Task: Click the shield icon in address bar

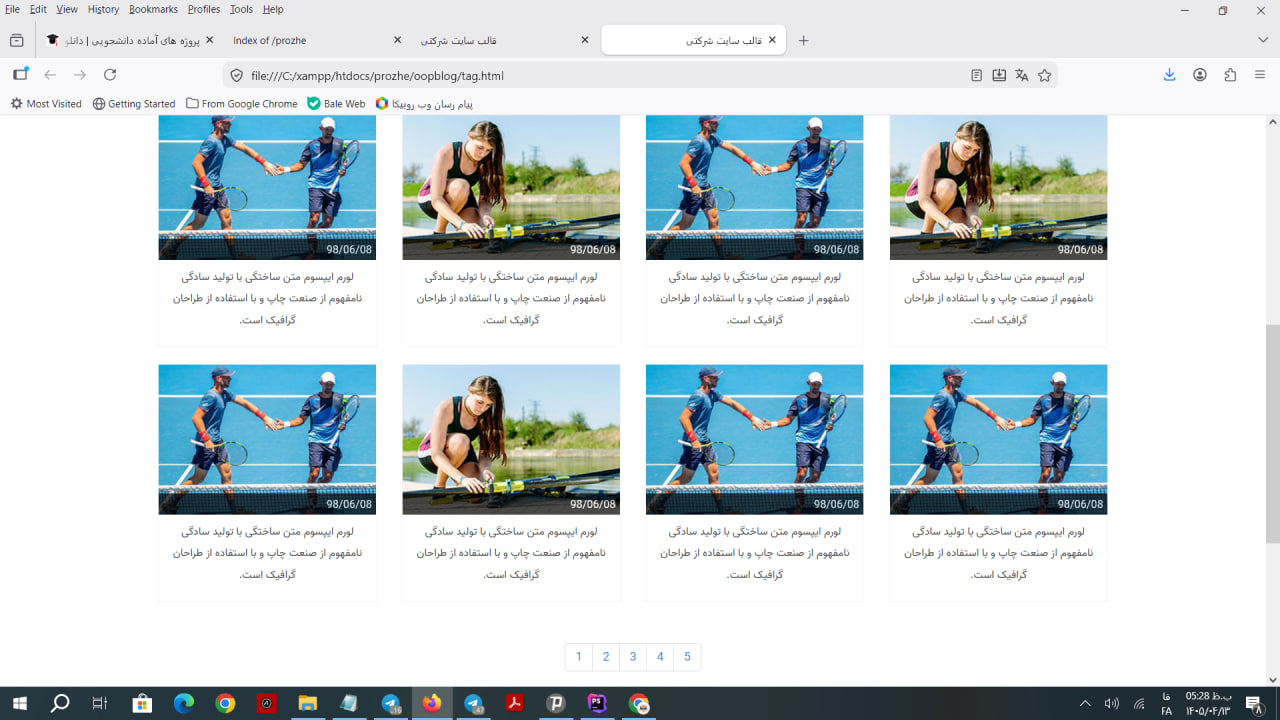Action: tap(237, 75)
